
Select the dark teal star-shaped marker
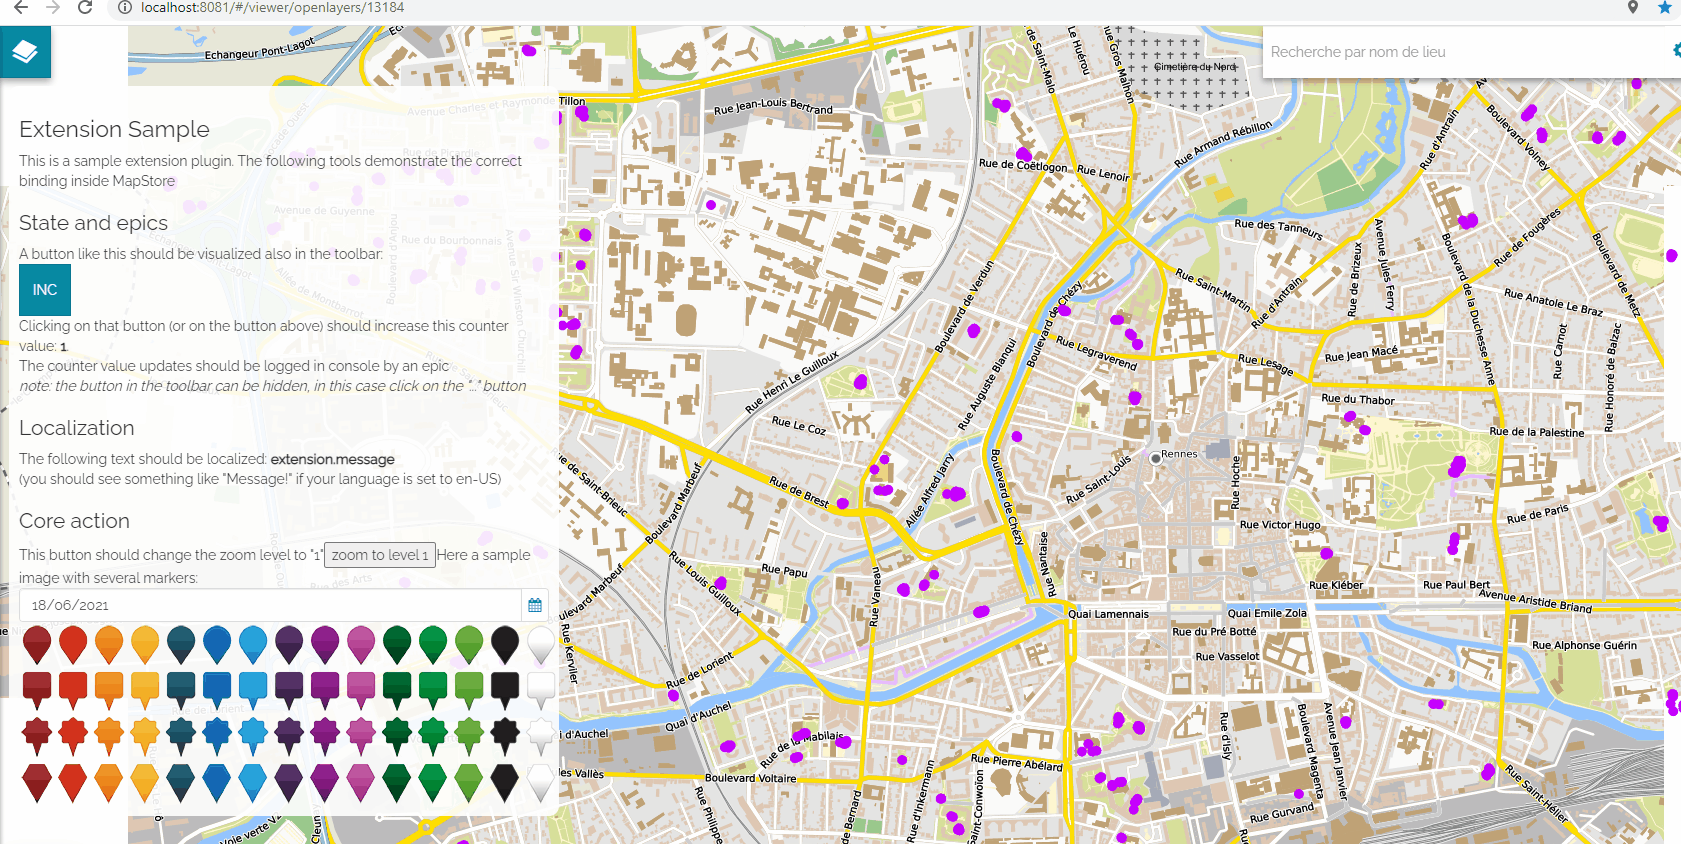click(x=181, y=736)
